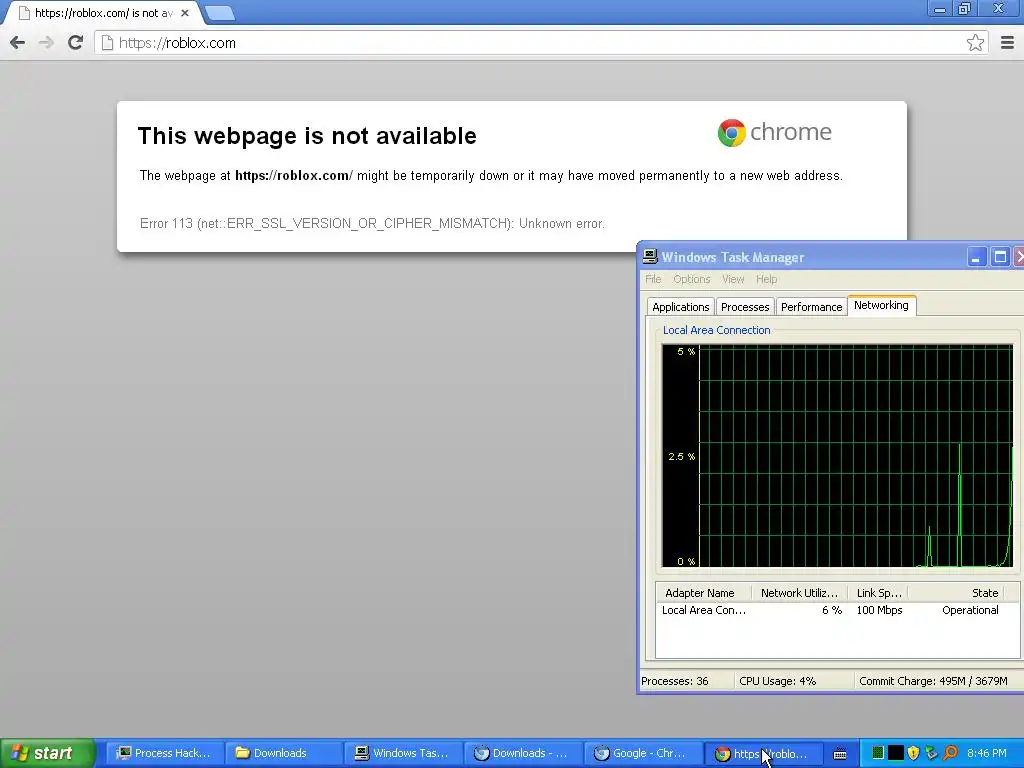Open the yellow security shield tray icon
This screenshot has width=1024, height=768.
(914, 753)
